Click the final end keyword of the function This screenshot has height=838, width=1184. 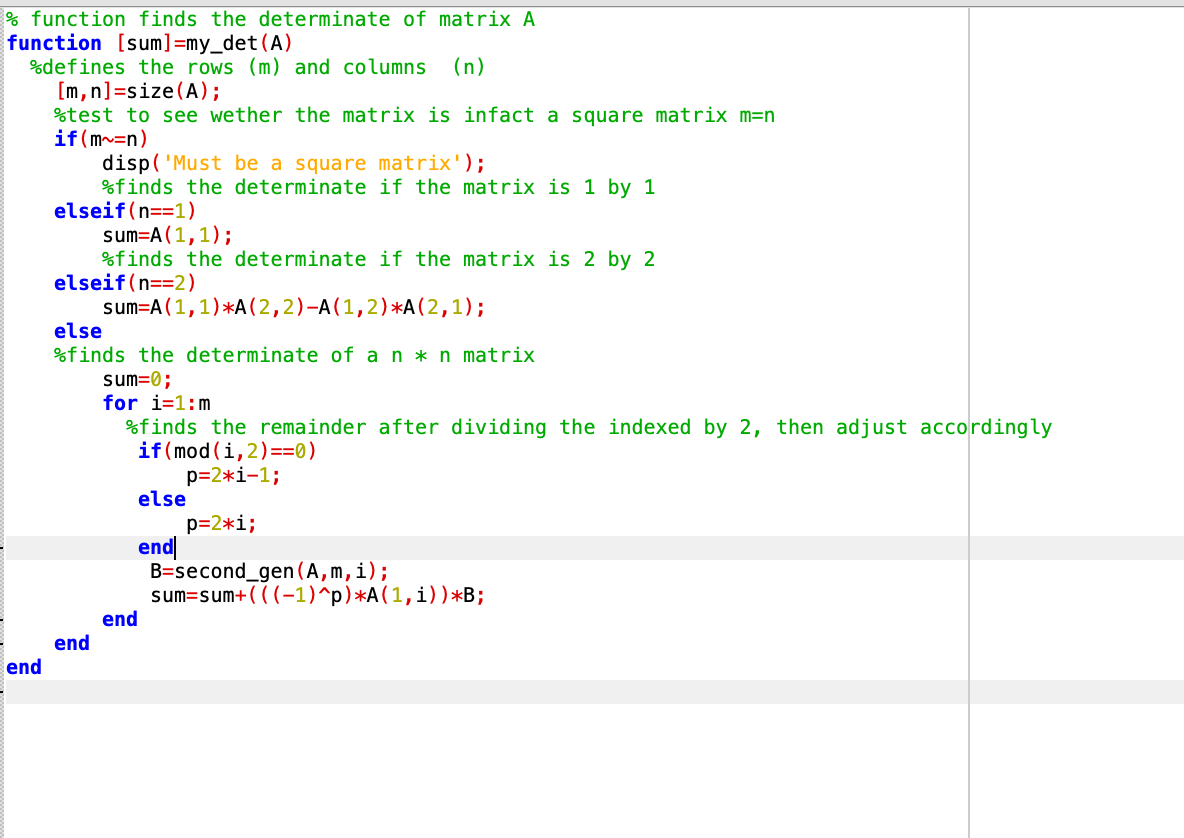click(23, 667)
